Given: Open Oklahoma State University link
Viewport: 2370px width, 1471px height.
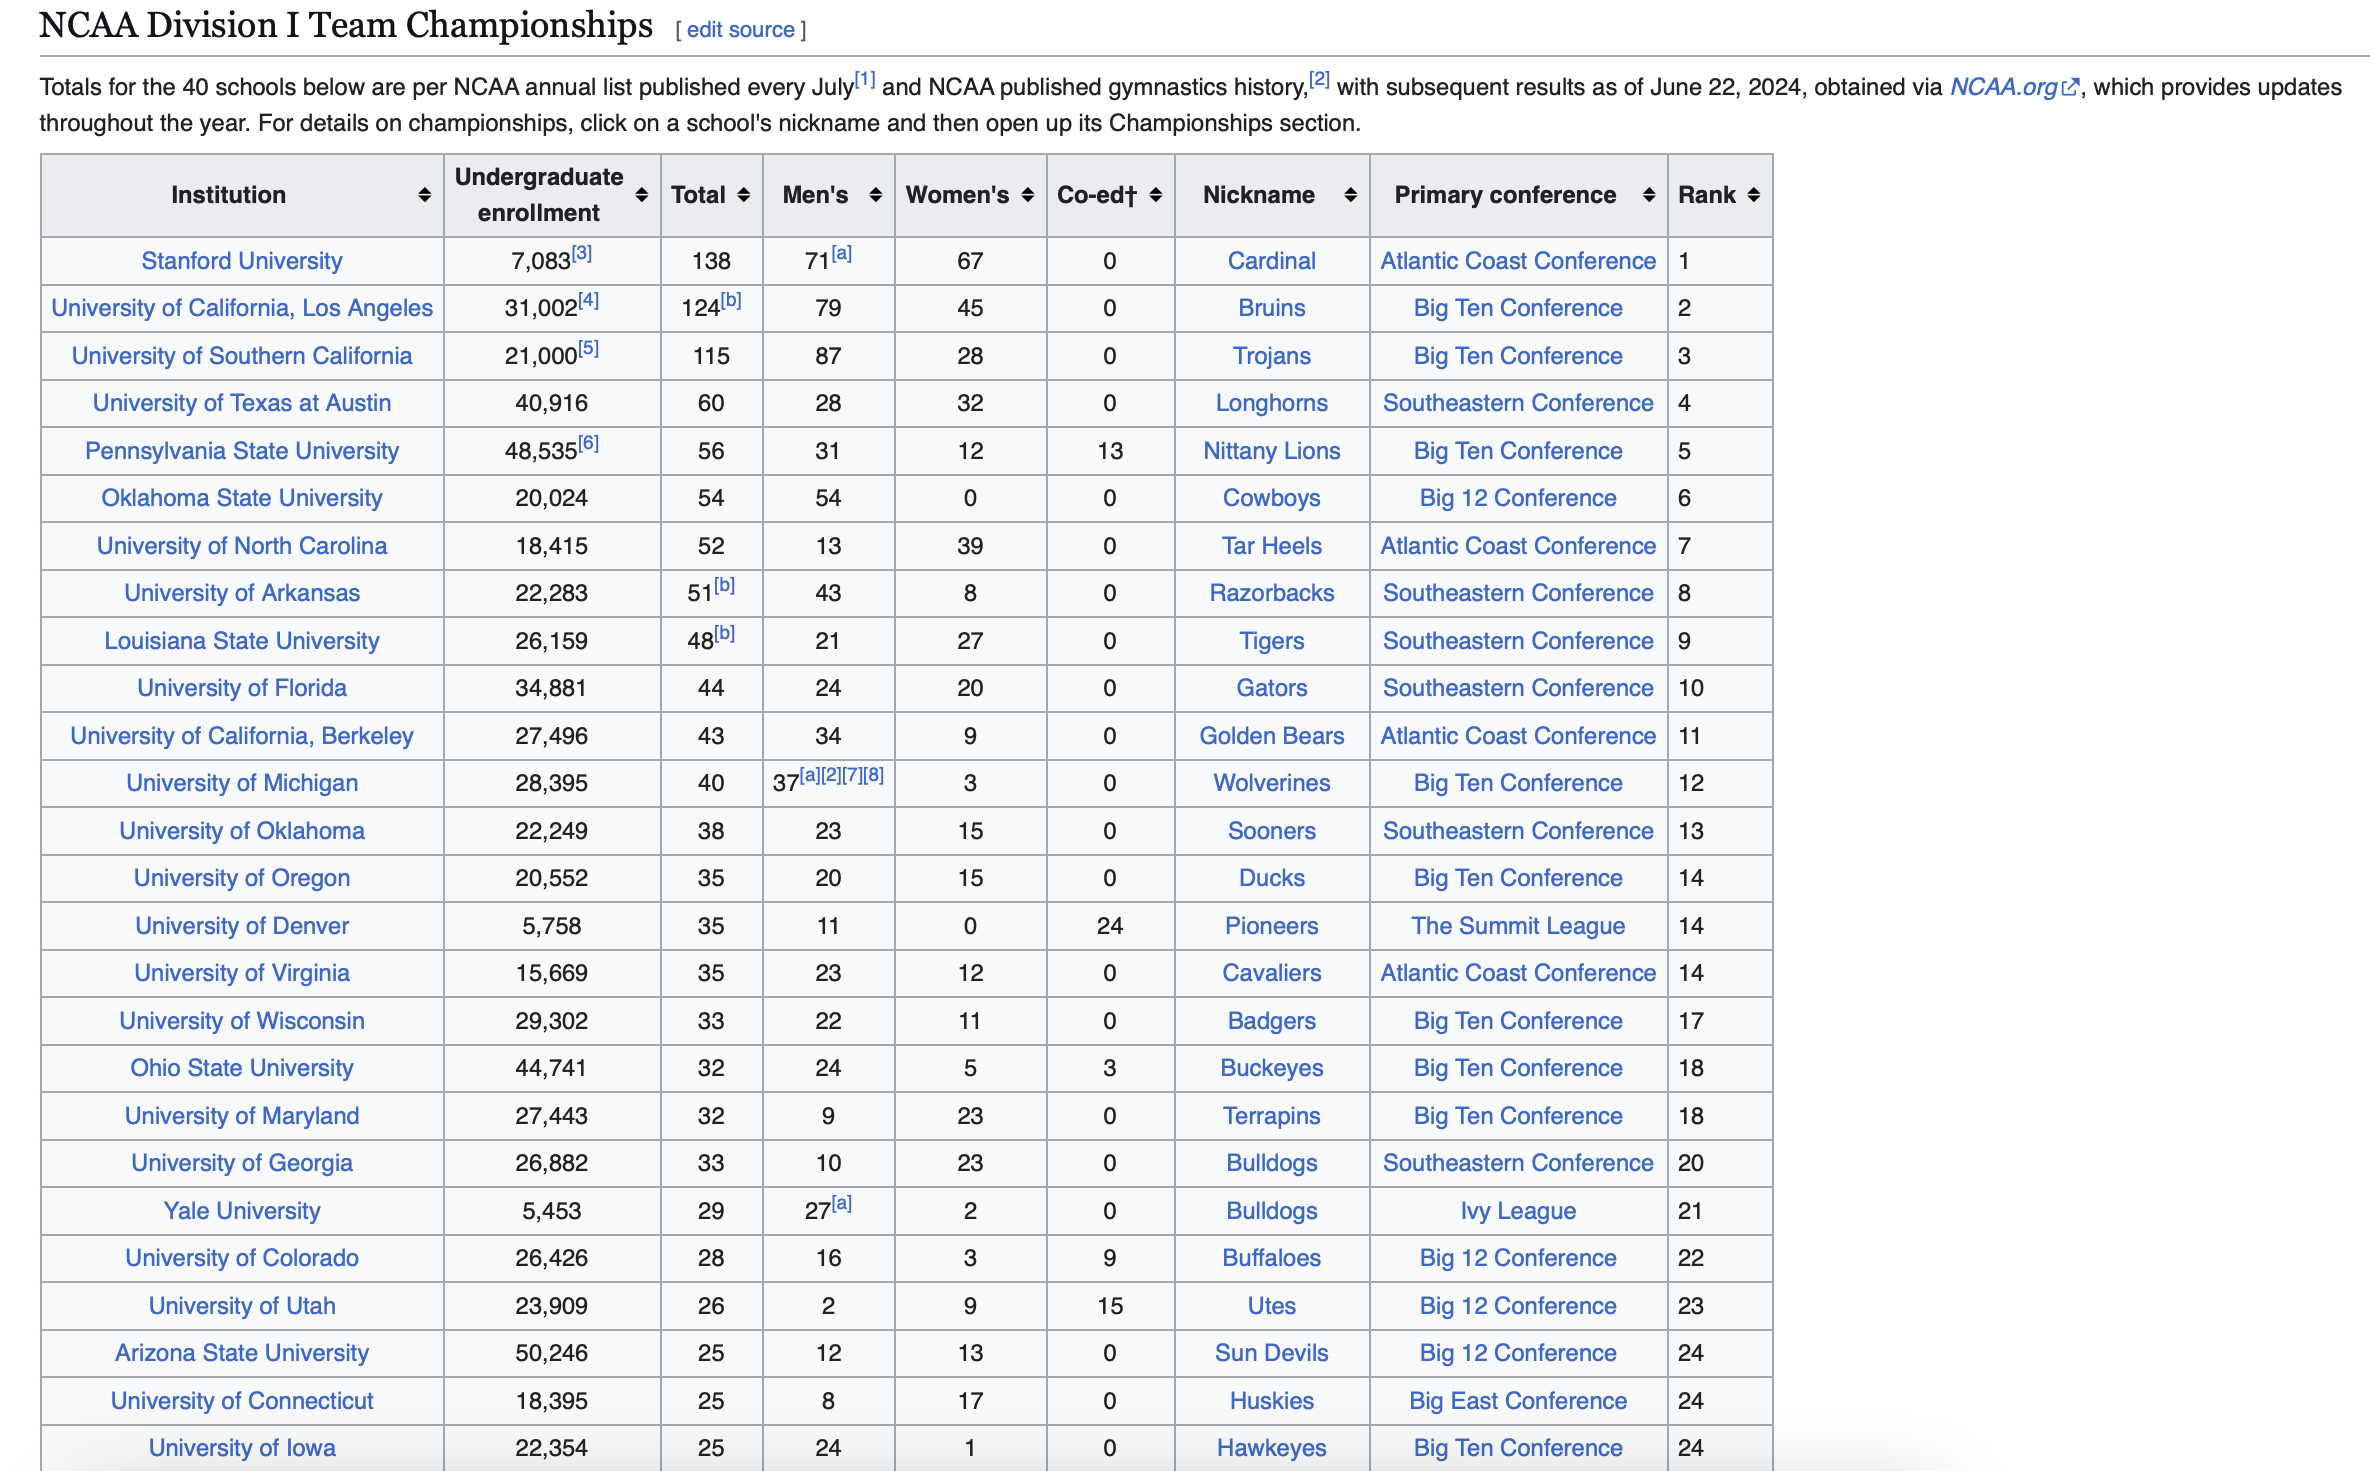Looking at the screenshot, I should coord(242,498).
